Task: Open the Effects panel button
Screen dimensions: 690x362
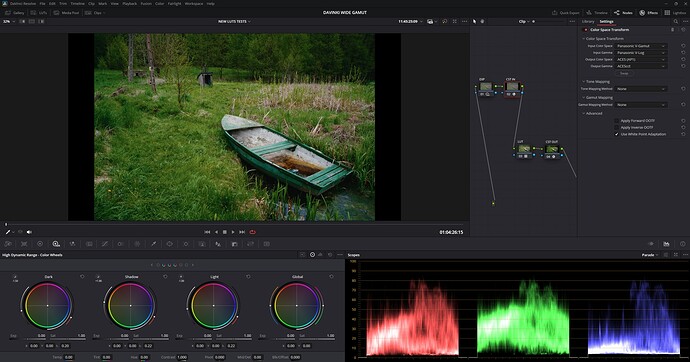Action: (x=649, y=13)
